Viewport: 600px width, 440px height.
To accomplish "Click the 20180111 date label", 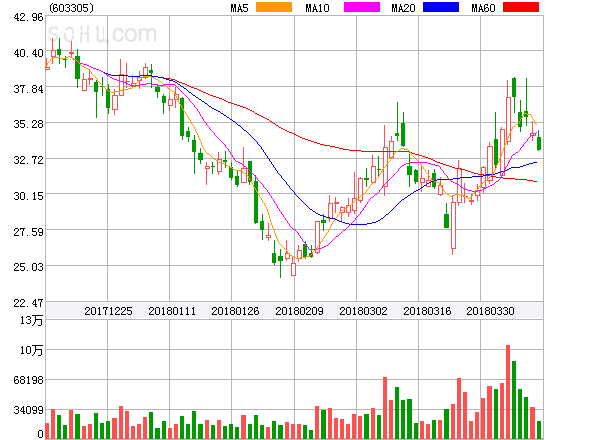I will click(x=172, y=311).
